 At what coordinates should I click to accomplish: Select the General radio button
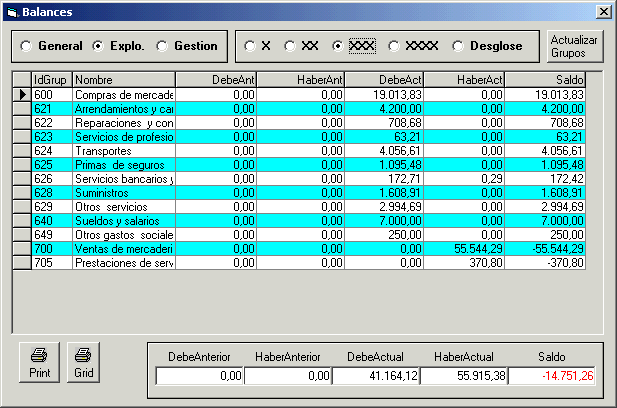click(x=28, y=46)
